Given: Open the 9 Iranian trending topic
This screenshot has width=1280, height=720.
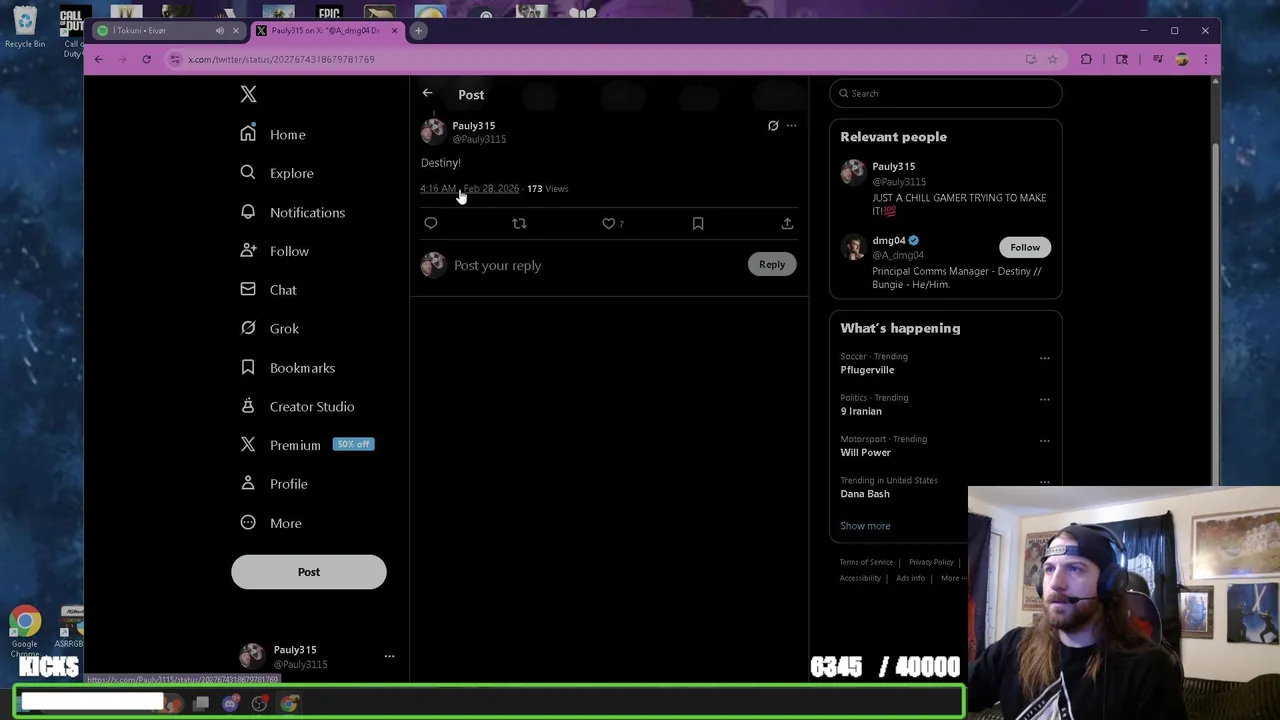Looking at the screenshot, I should point(861,411).
